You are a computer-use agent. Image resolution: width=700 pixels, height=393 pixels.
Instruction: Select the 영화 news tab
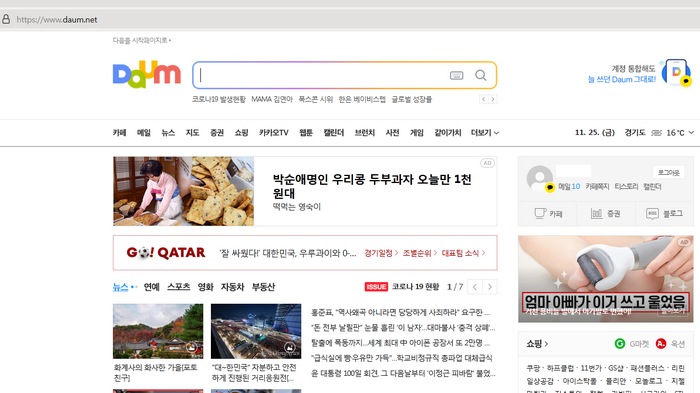tap(205, 287)
